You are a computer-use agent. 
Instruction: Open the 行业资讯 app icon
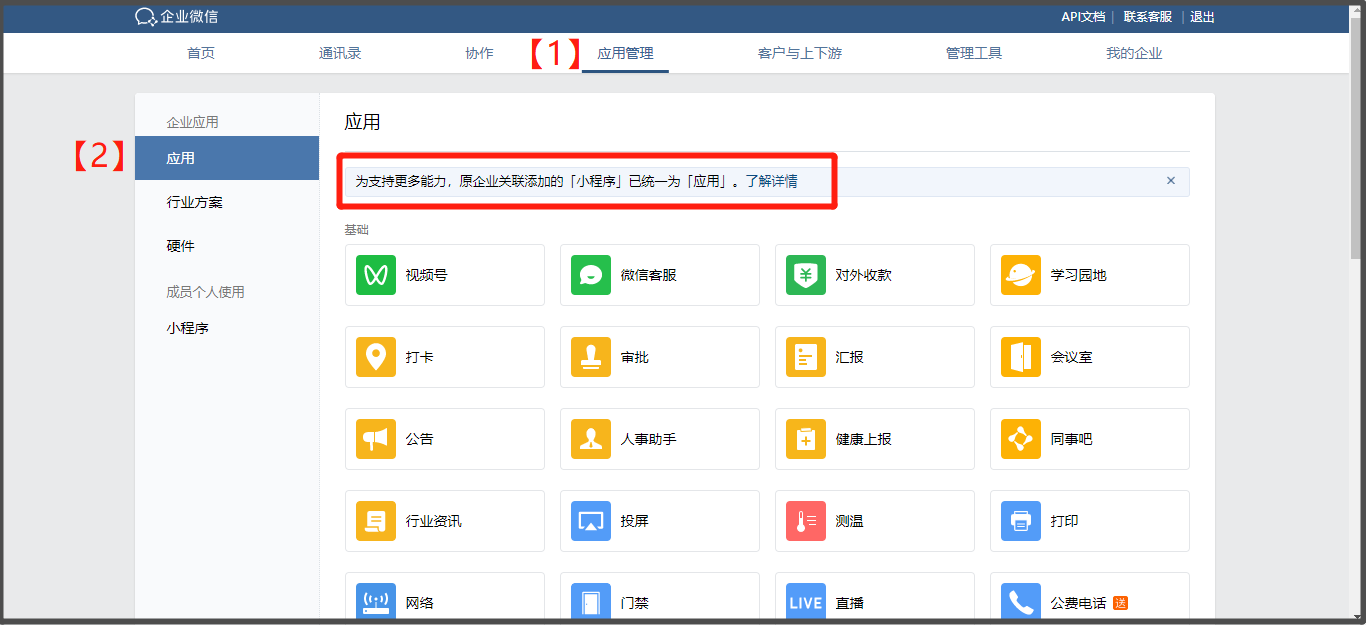(376, 521)
